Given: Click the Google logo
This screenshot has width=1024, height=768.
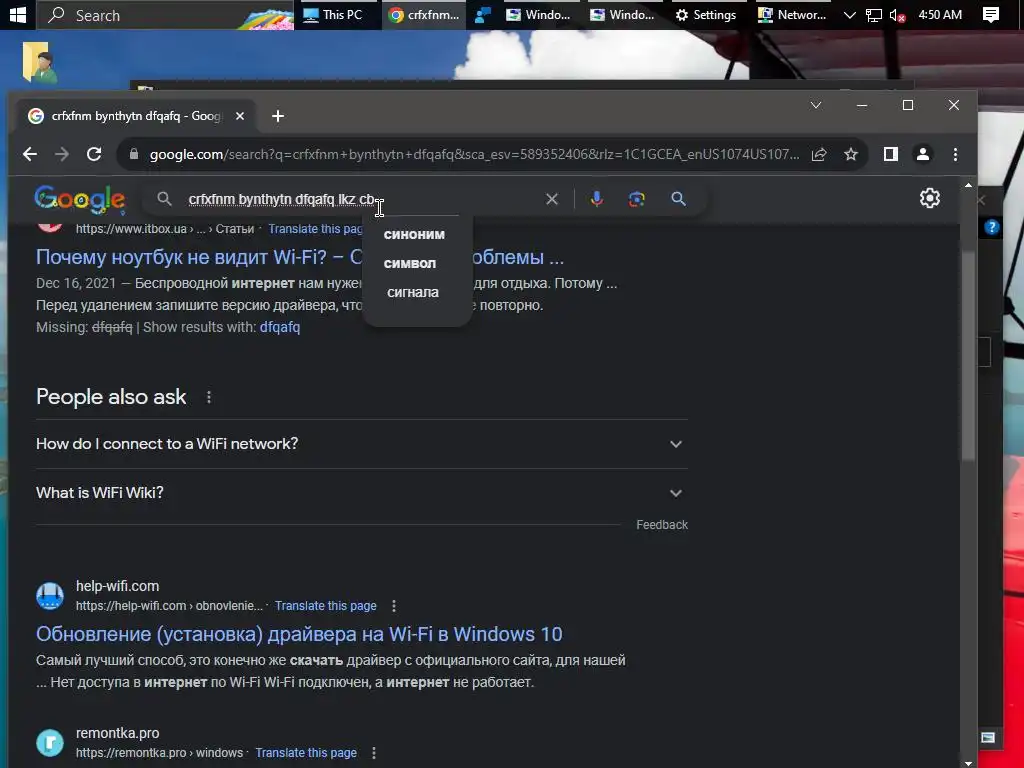Looking at the screenshot, I should click(x=80, y=199).
